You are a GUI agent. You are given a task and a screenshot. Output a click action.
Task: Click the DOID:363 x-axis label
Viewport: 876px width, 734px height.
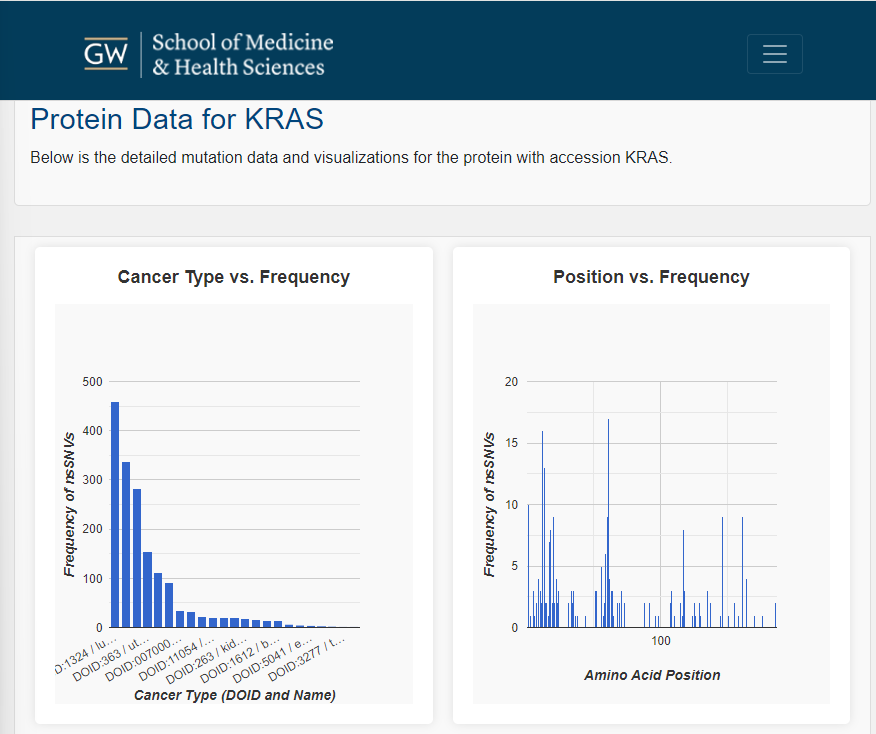110,660
